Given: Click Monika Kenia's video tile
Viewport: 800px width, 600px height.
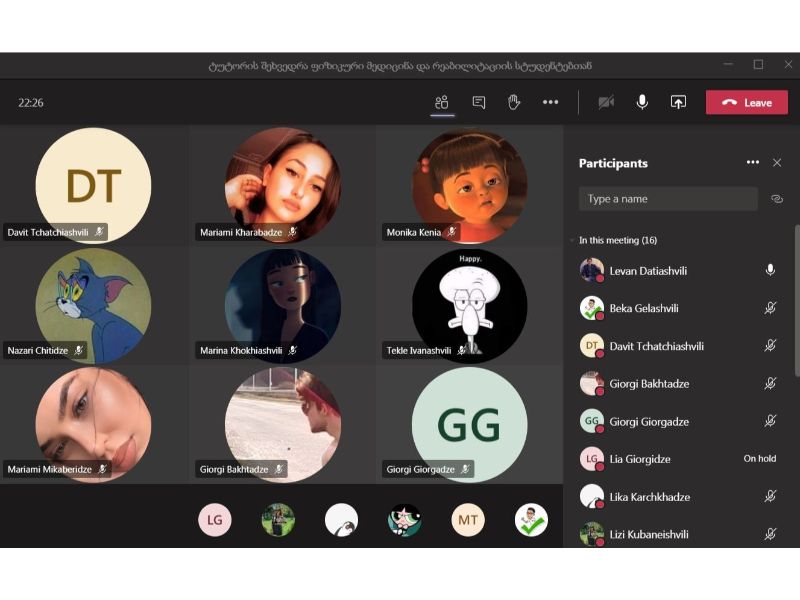Looking at the screenshot, I should pos(470,186).
